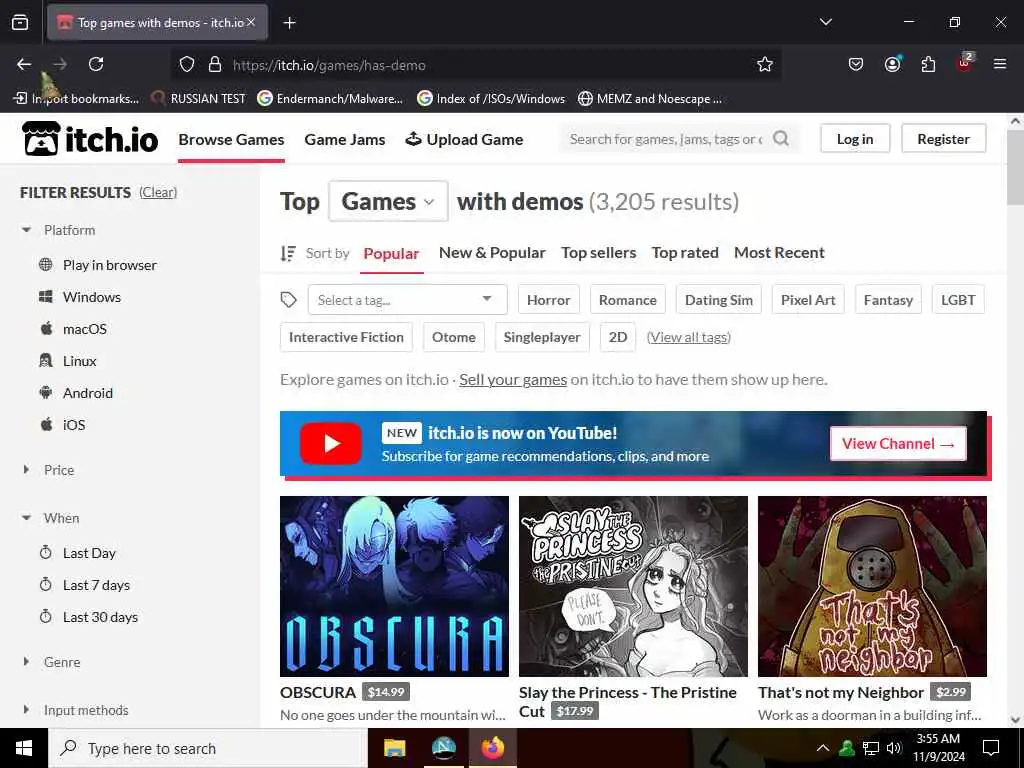Bookmark this page with the star icon
Screen dimensions: 1024x768
pyautogui.click(x=765, y=65)
